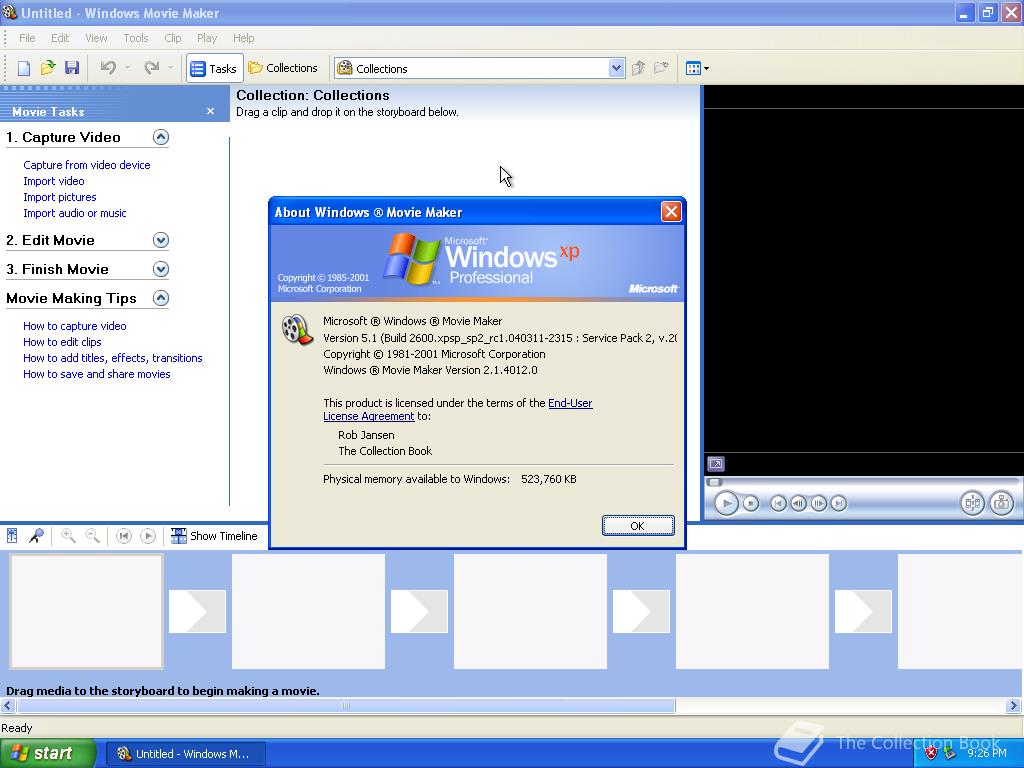
Task: Collapse the Movie Making Tips section
Action: [161, 298]
